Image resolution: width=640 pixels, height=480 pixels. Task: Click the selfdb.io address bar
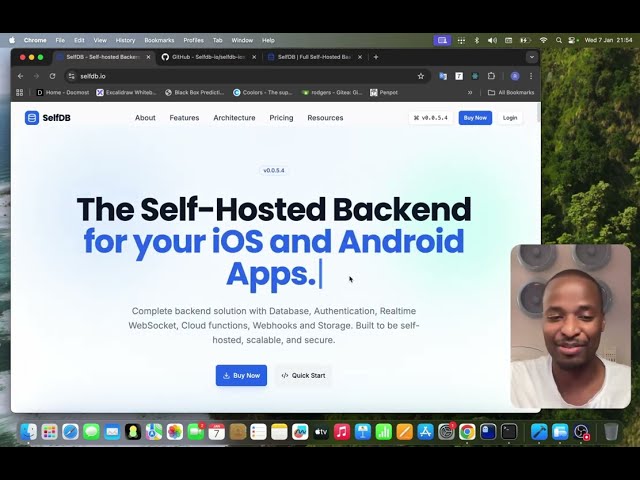[245, 76]
